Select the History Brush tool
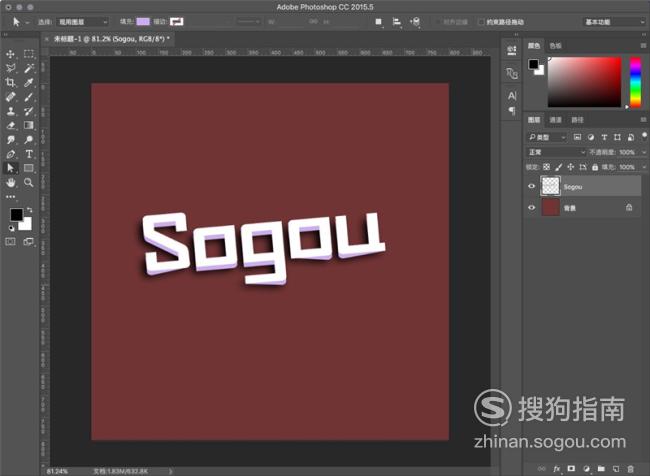This screenshot has height=476, width=650. pyautogui.click(x=29, y=111)
